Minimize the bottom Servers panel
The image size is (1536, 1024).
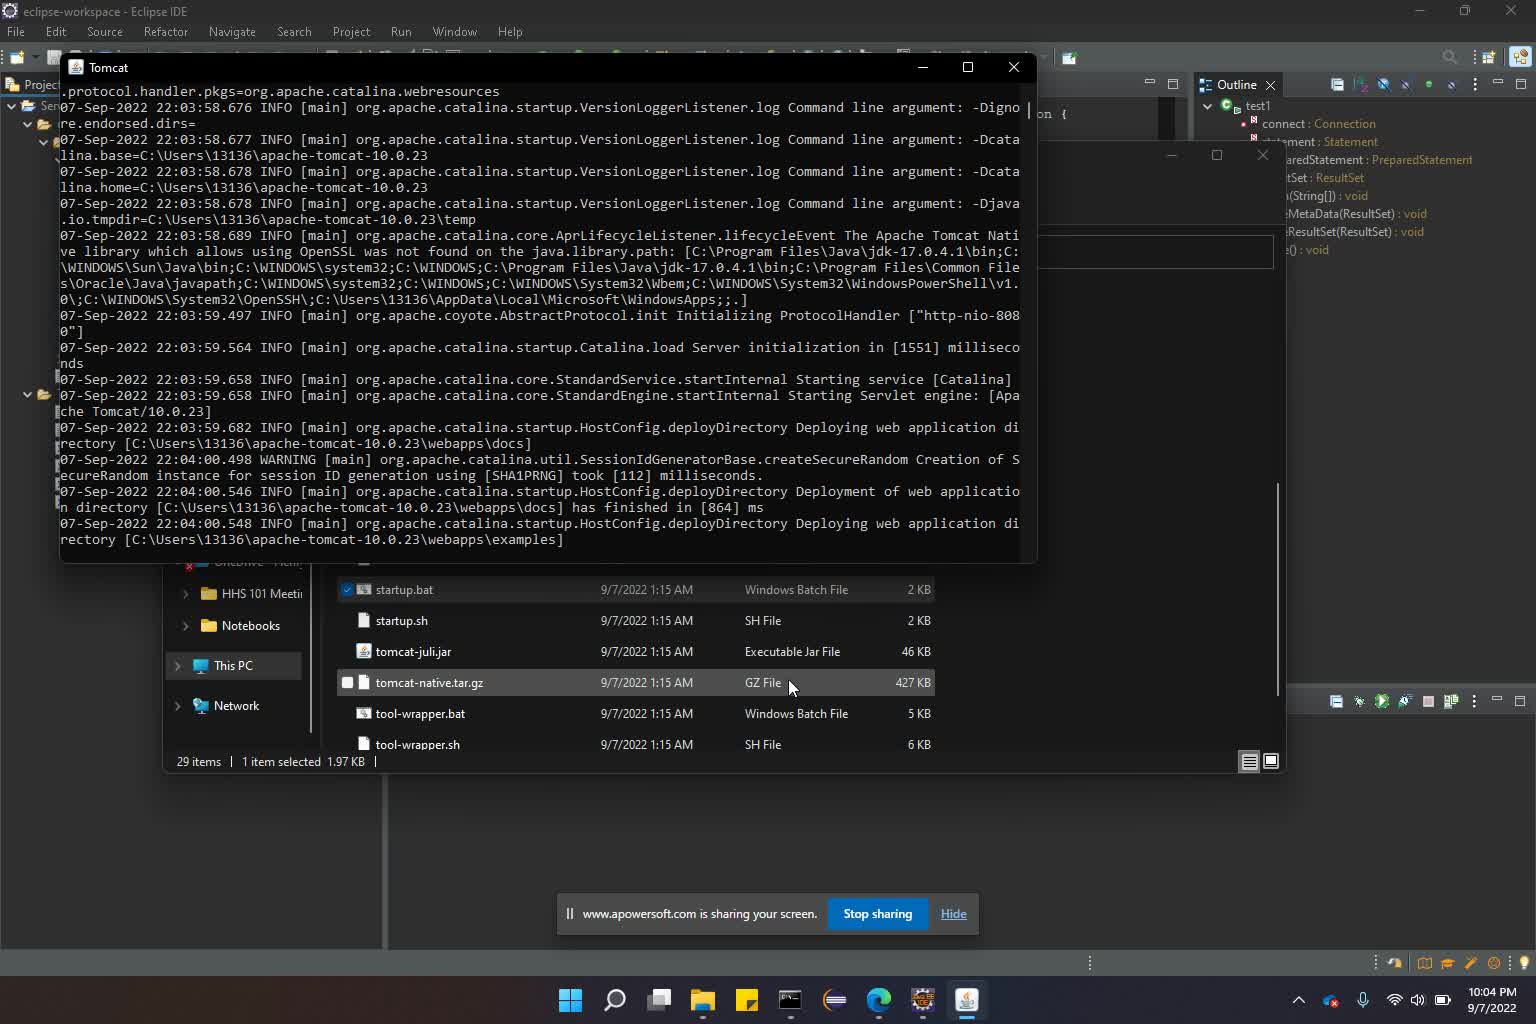tap(1497, 700)
